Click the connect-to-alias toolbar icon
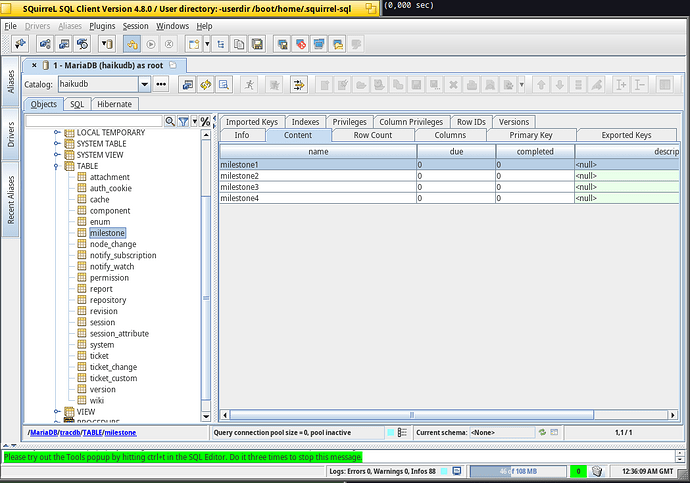This screenshot has width=690, height=483. (20, 44)
